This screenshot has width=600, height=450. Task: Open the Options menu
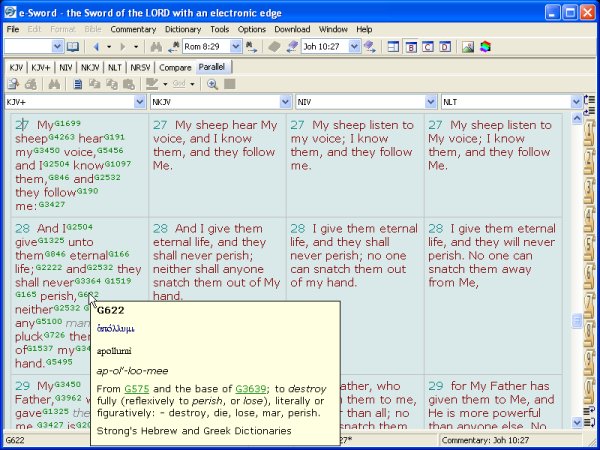point(252,29)
